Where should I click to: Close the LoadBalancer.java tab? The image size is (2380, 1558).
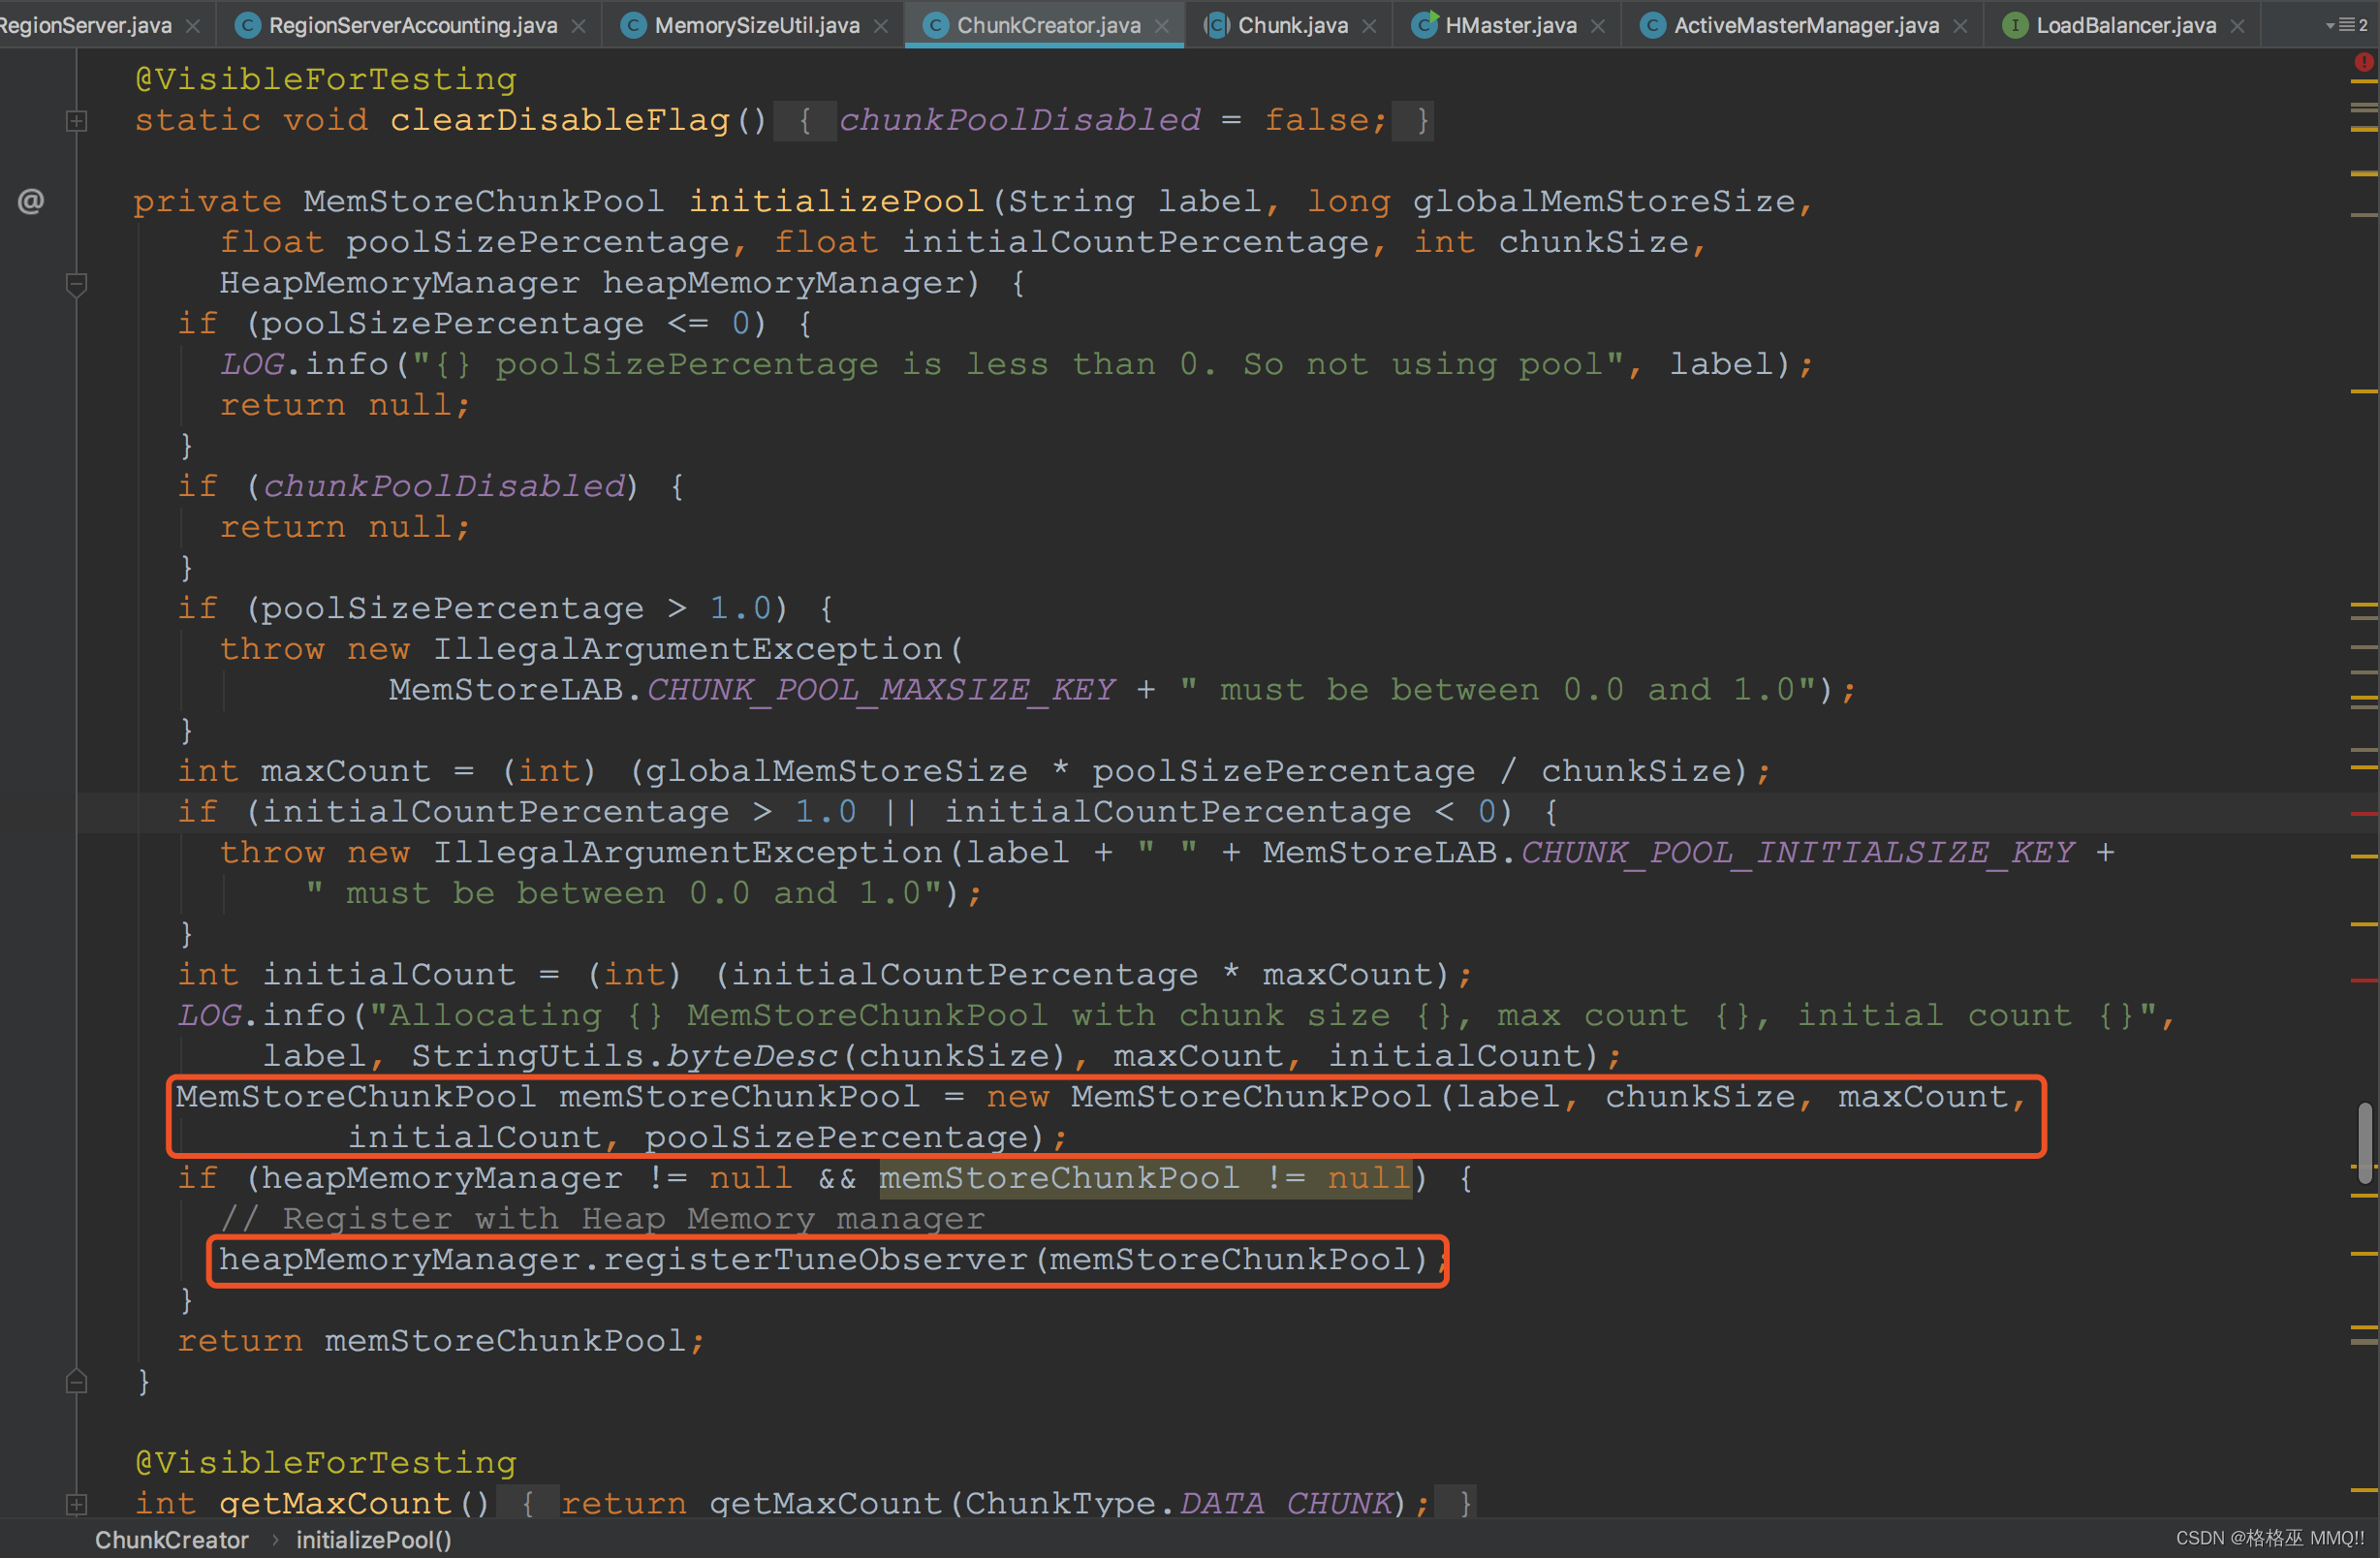coord(2238,26)
